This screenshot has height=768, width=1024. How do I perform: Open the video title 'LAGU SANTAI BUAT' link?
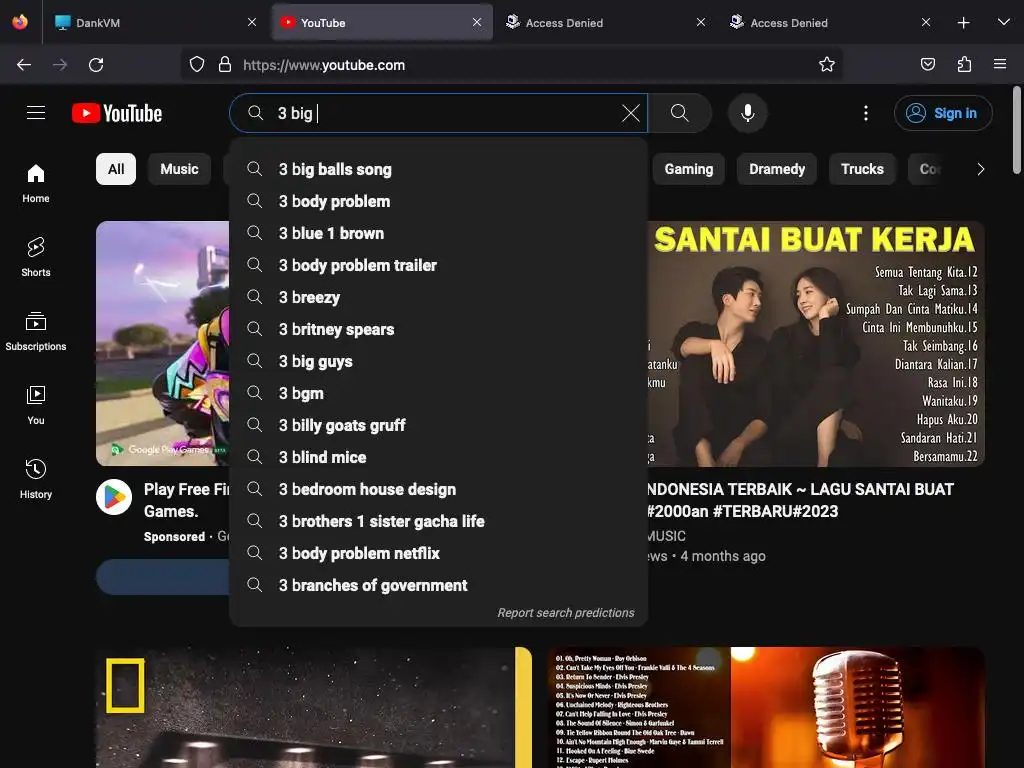point(801,500)
